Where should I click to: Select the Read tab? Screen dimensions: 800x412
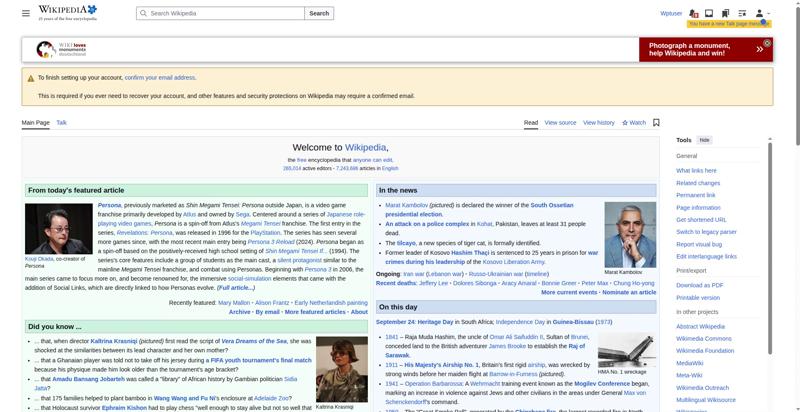click(531, 122)
